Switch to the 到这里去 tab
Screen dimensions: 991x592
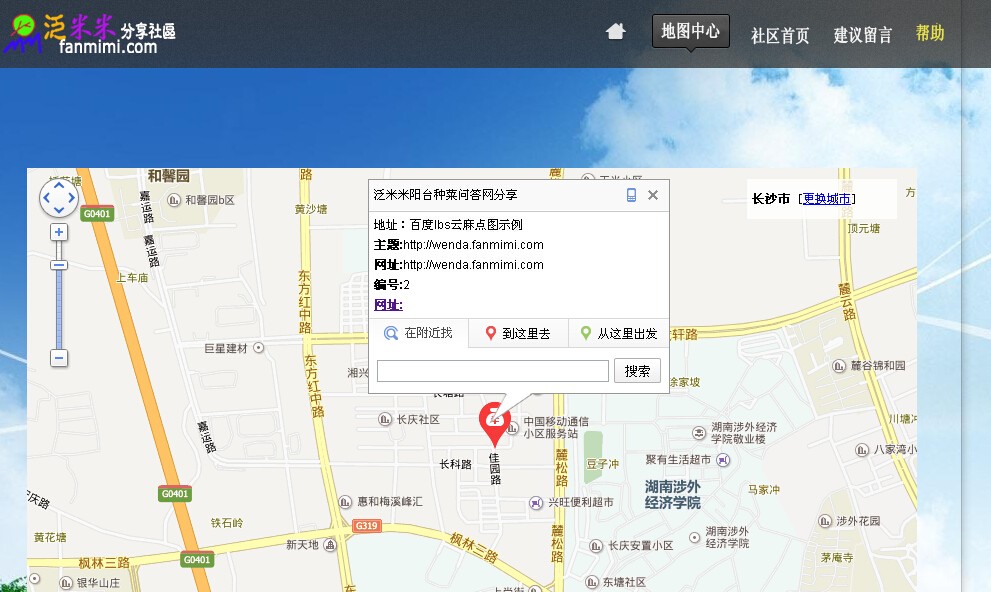pyautogui.click(x=518, y=333)
